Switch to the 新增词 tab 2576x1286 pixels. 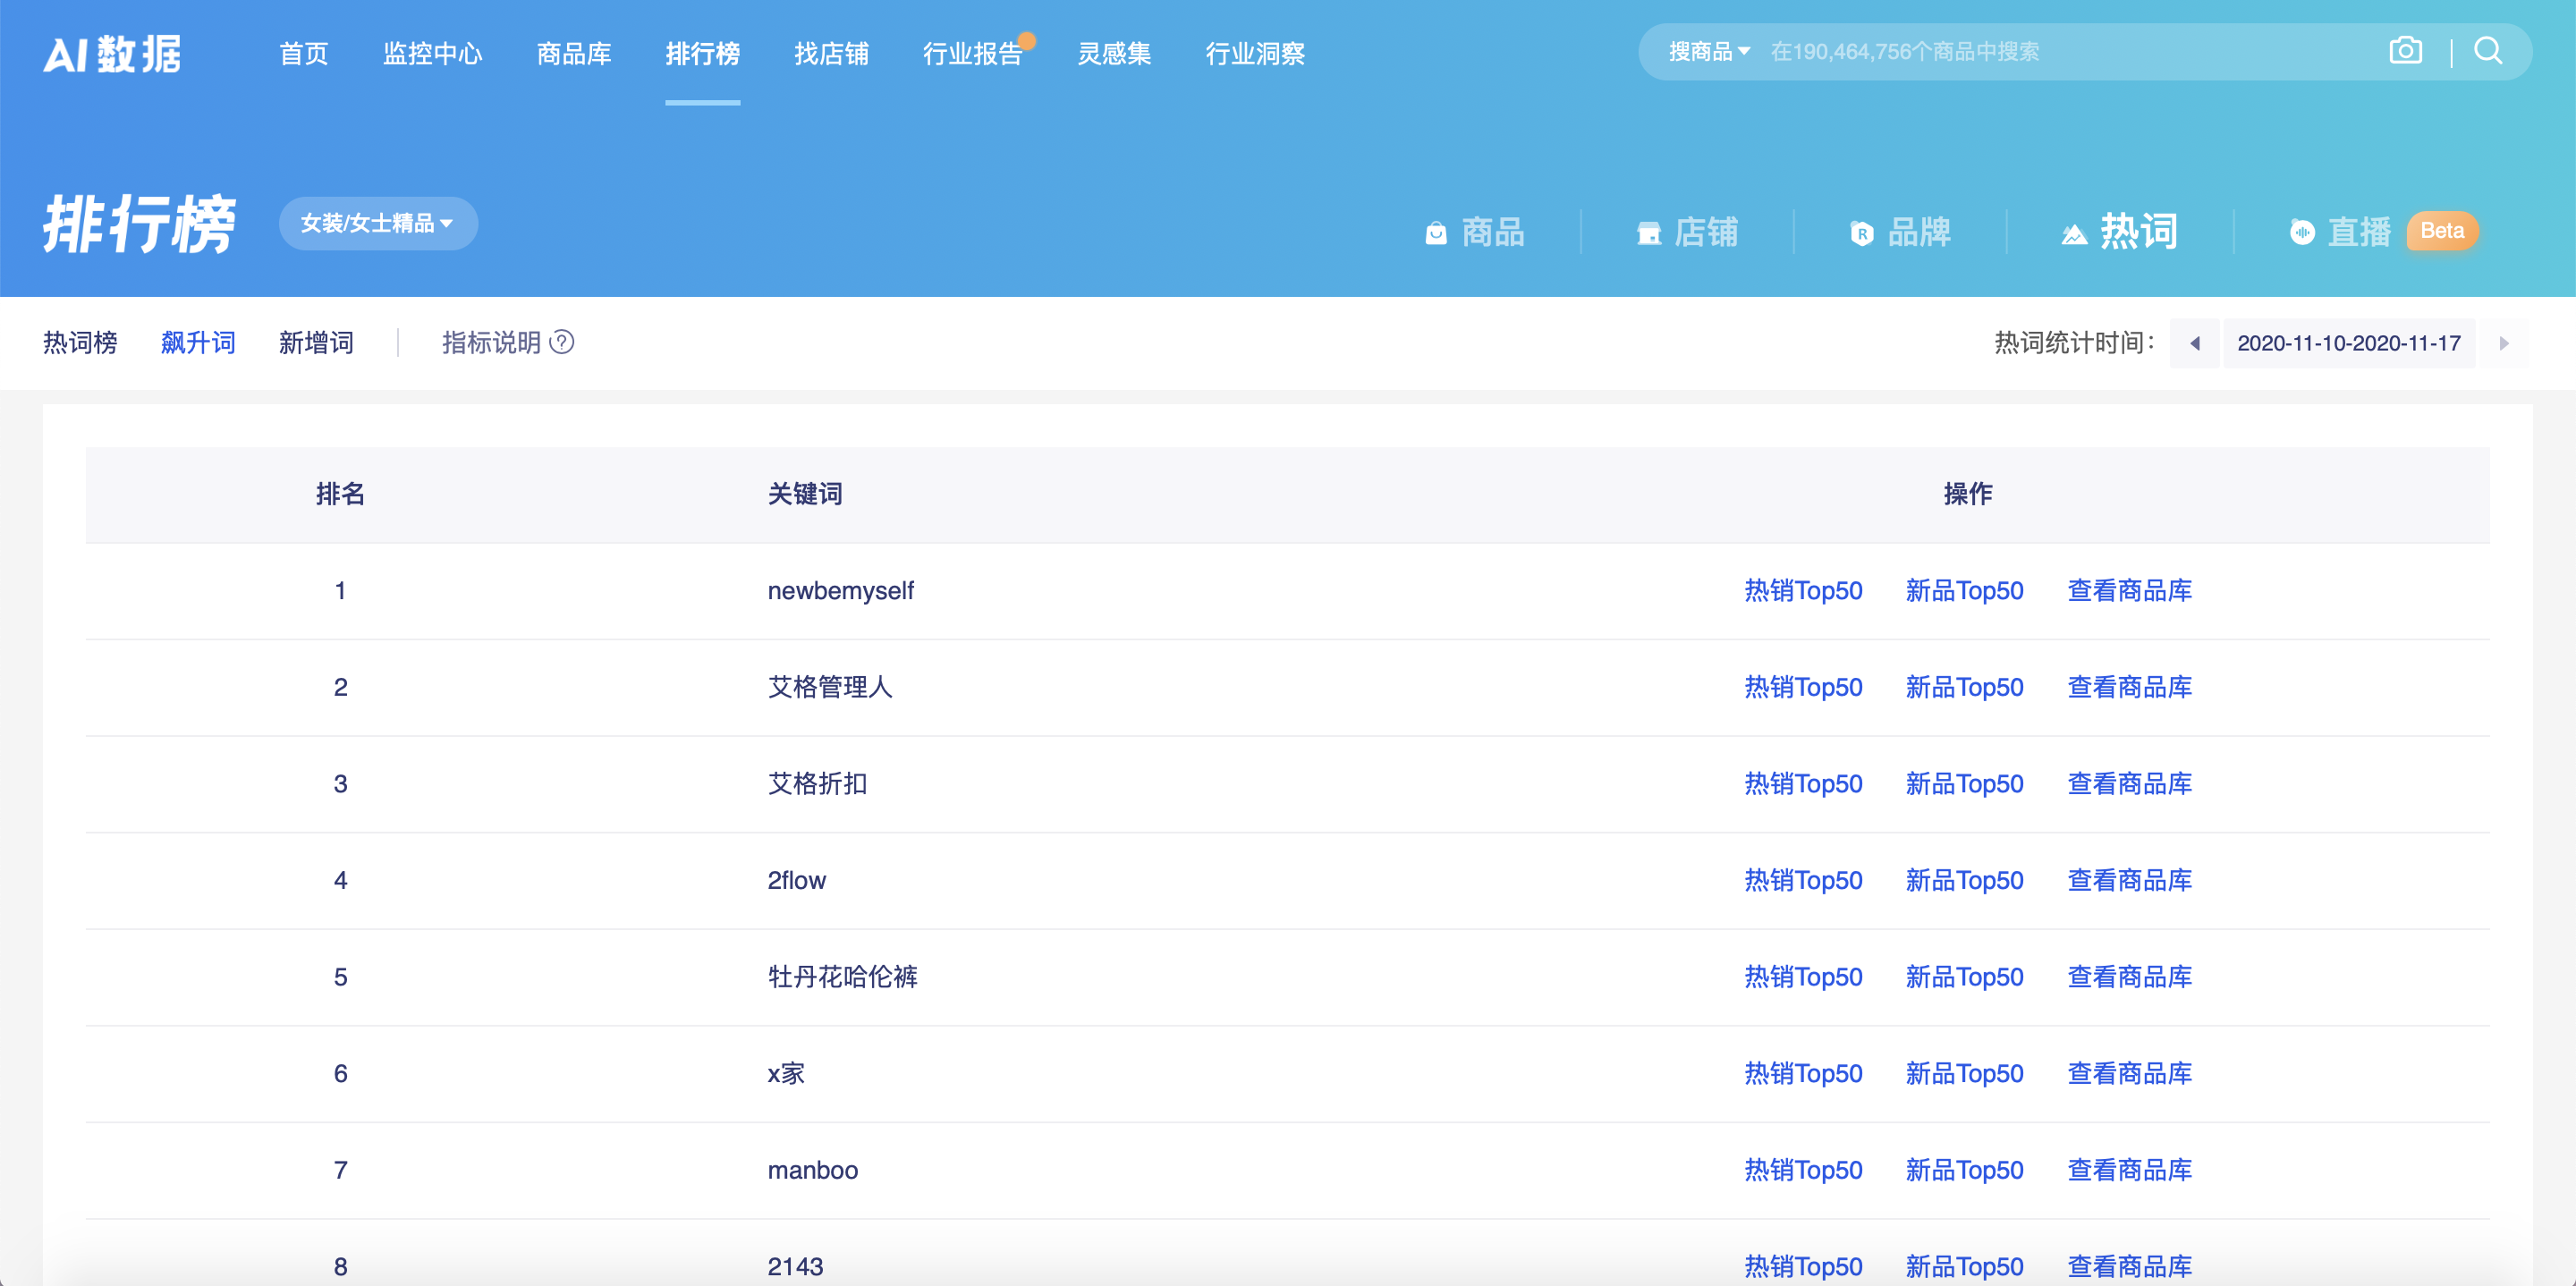pyautogui.click(x=317, y=342)
